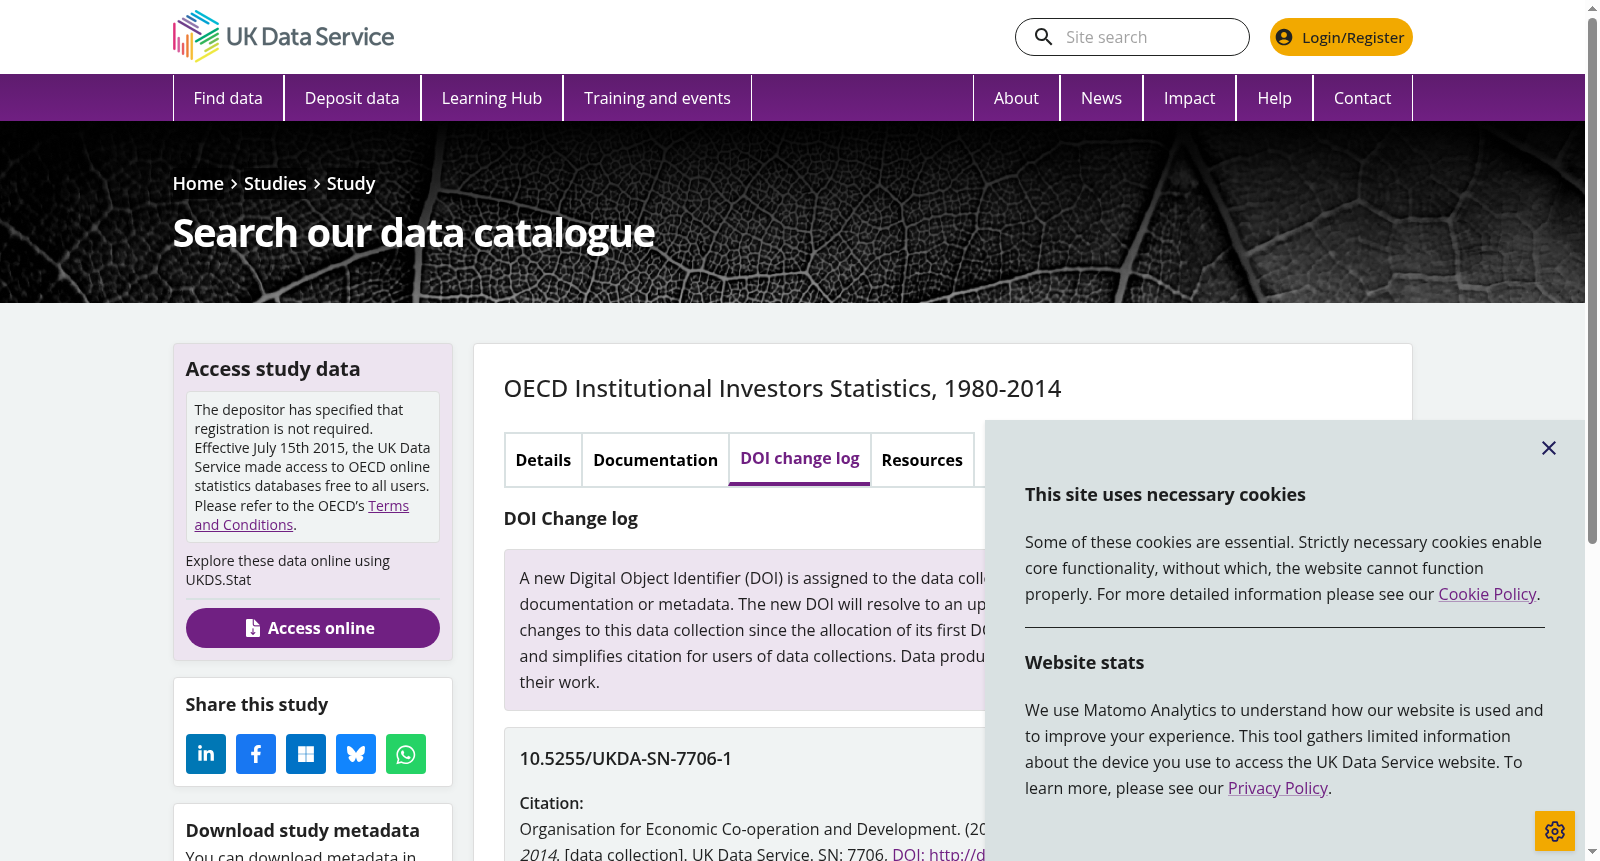
Task: Switch to the Documentation tab
Action: tap(655, 460)
